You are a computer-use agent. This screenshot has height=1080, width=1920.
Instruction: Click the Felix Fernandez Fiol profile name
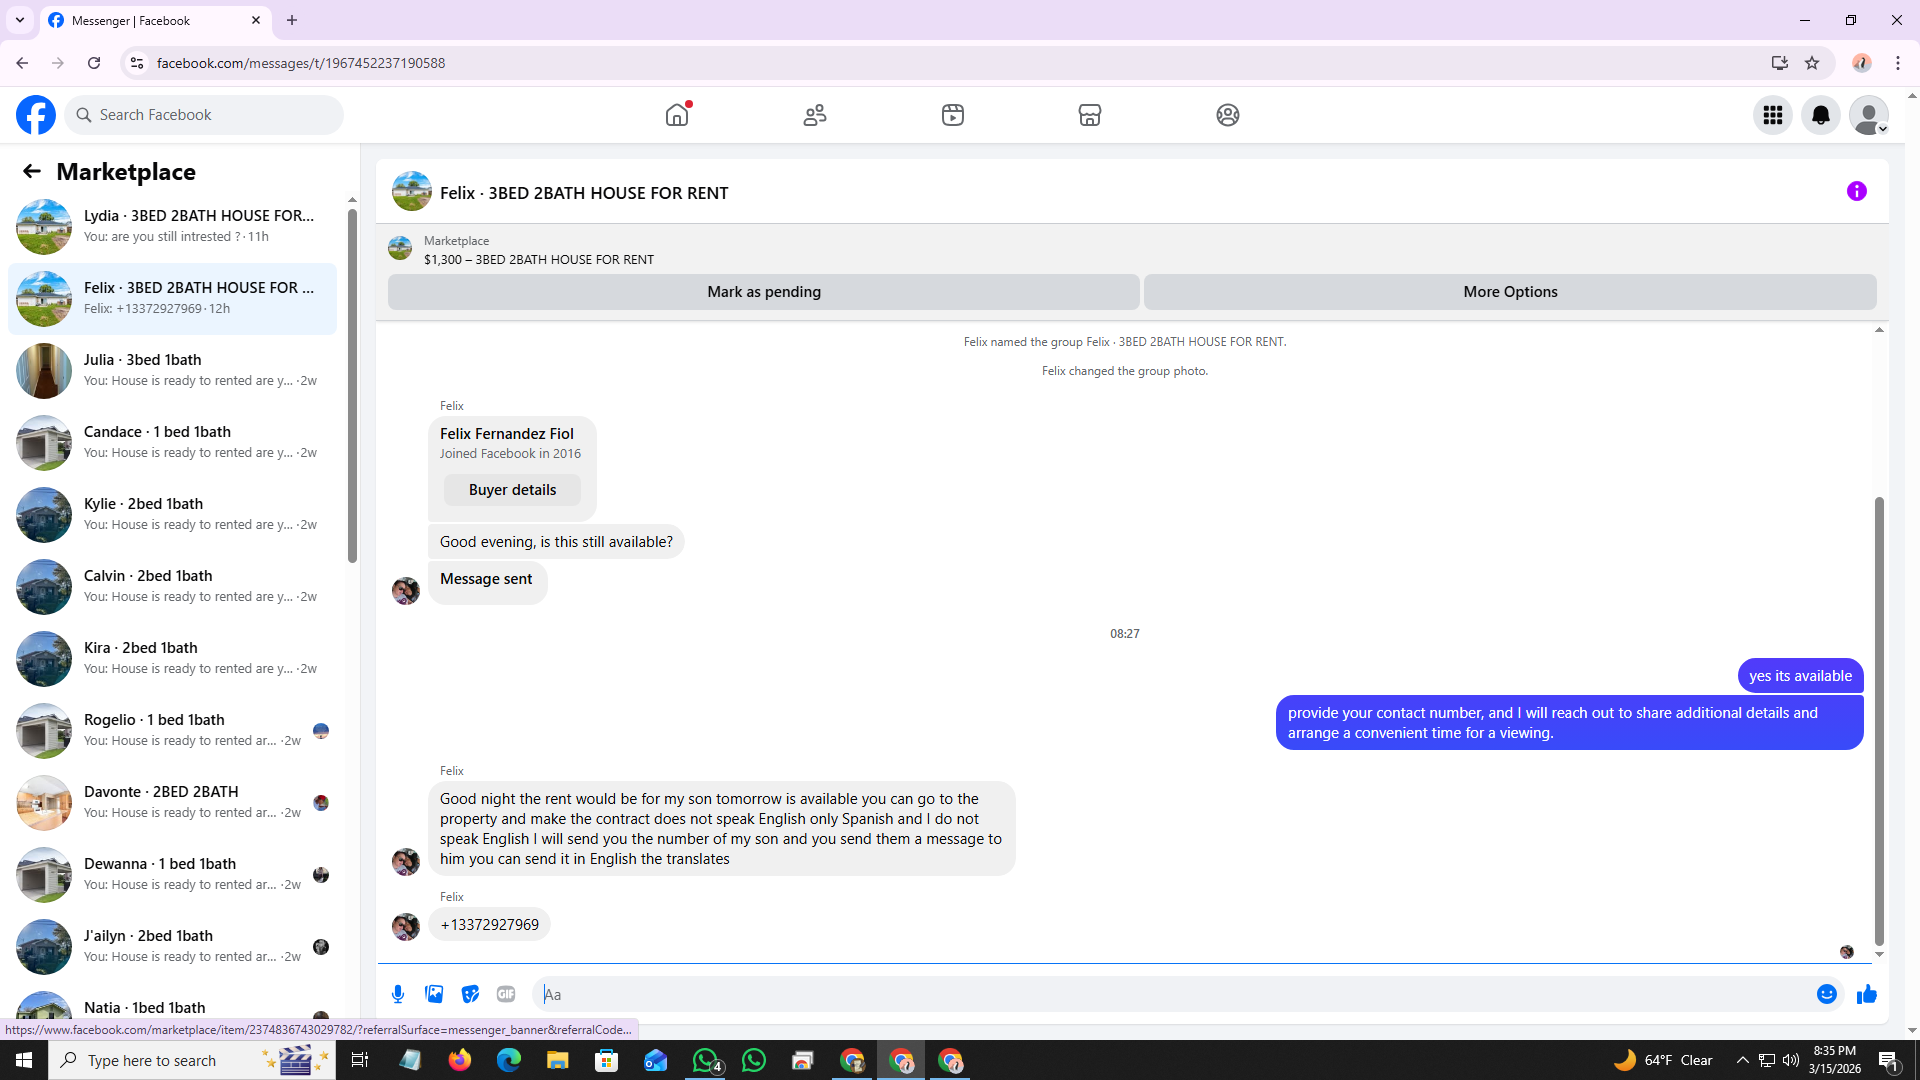pos(507,433)
